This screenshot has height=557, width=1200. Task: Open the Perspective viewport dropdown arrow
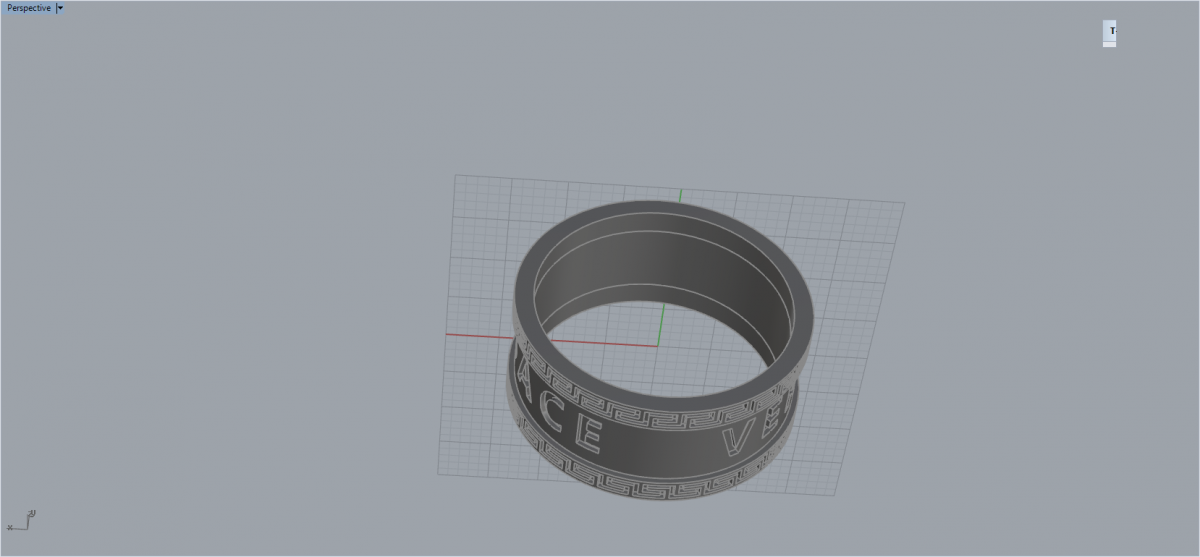[x=60, y=8]
